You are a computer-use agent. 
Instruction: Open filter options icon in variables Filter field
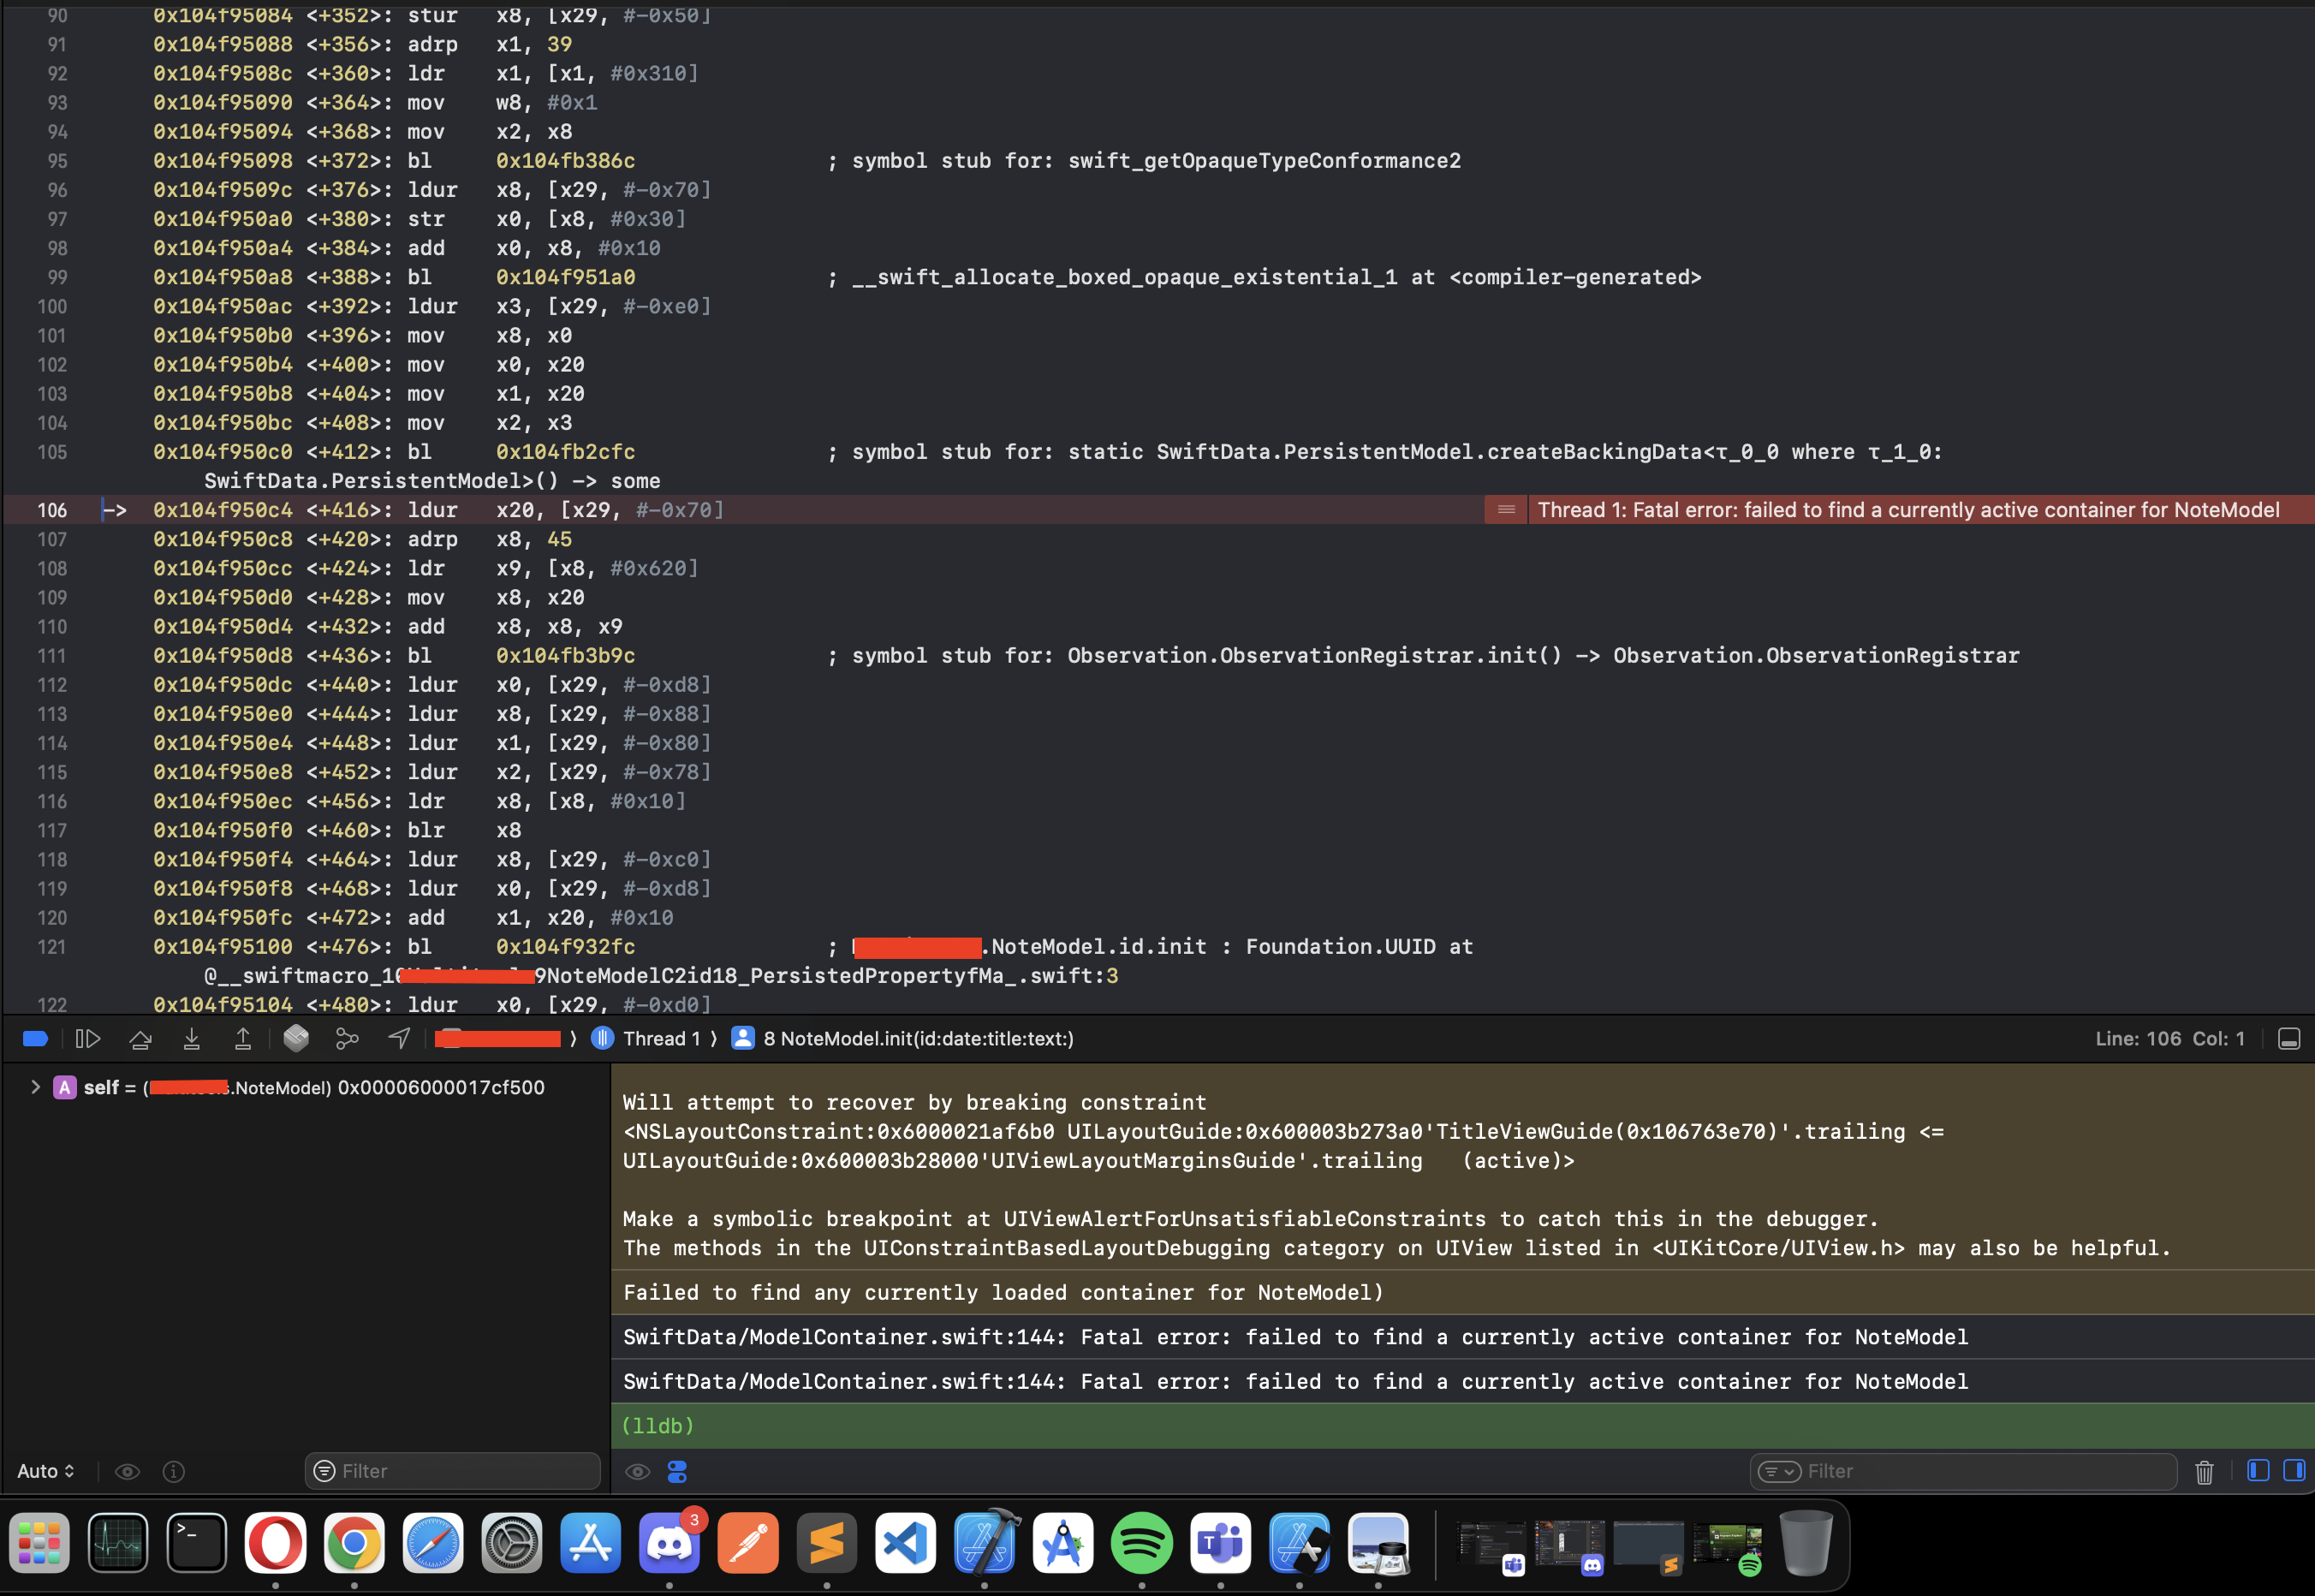coord(324,1471)
